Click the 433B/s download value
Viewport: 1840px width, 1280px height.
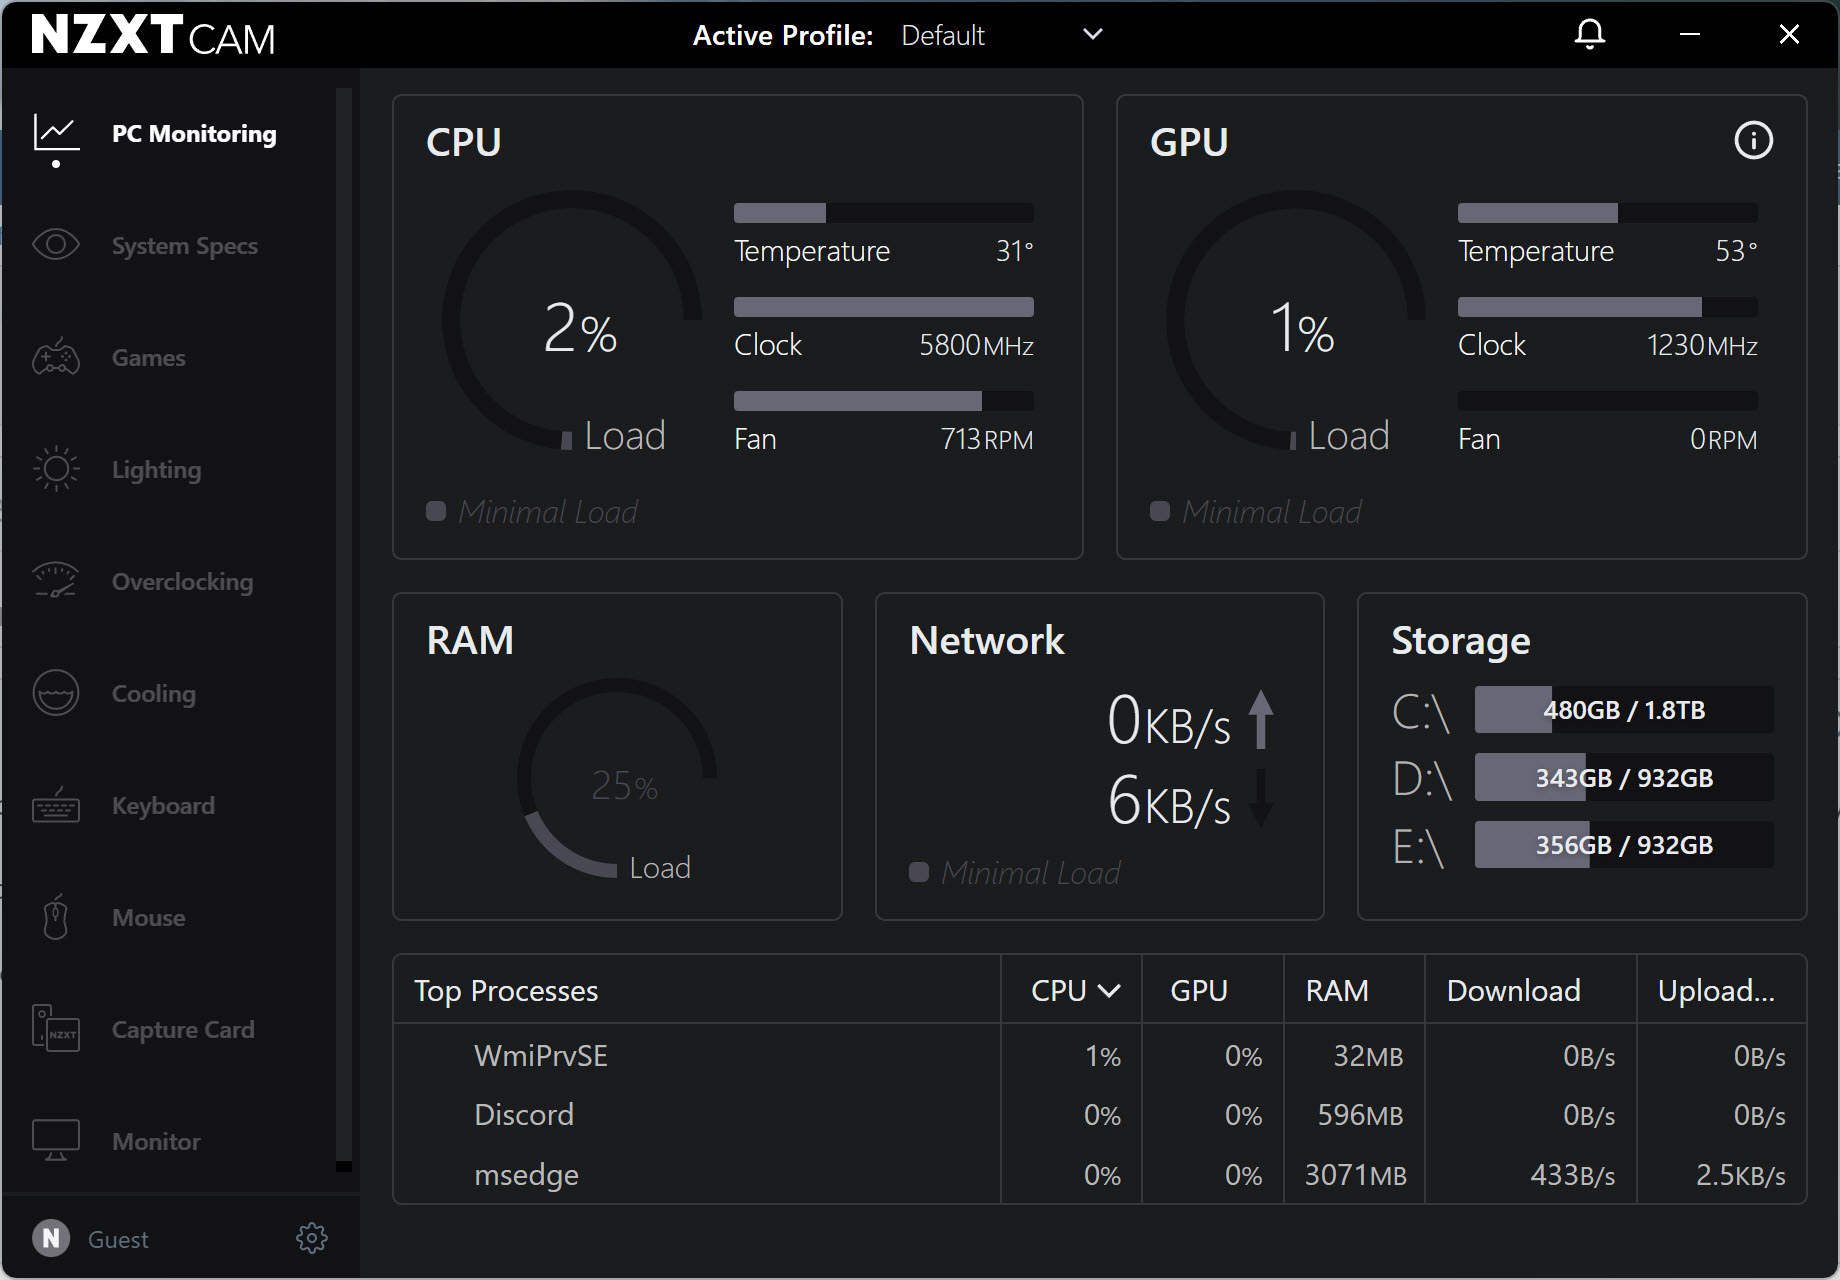point(1572,1175)
